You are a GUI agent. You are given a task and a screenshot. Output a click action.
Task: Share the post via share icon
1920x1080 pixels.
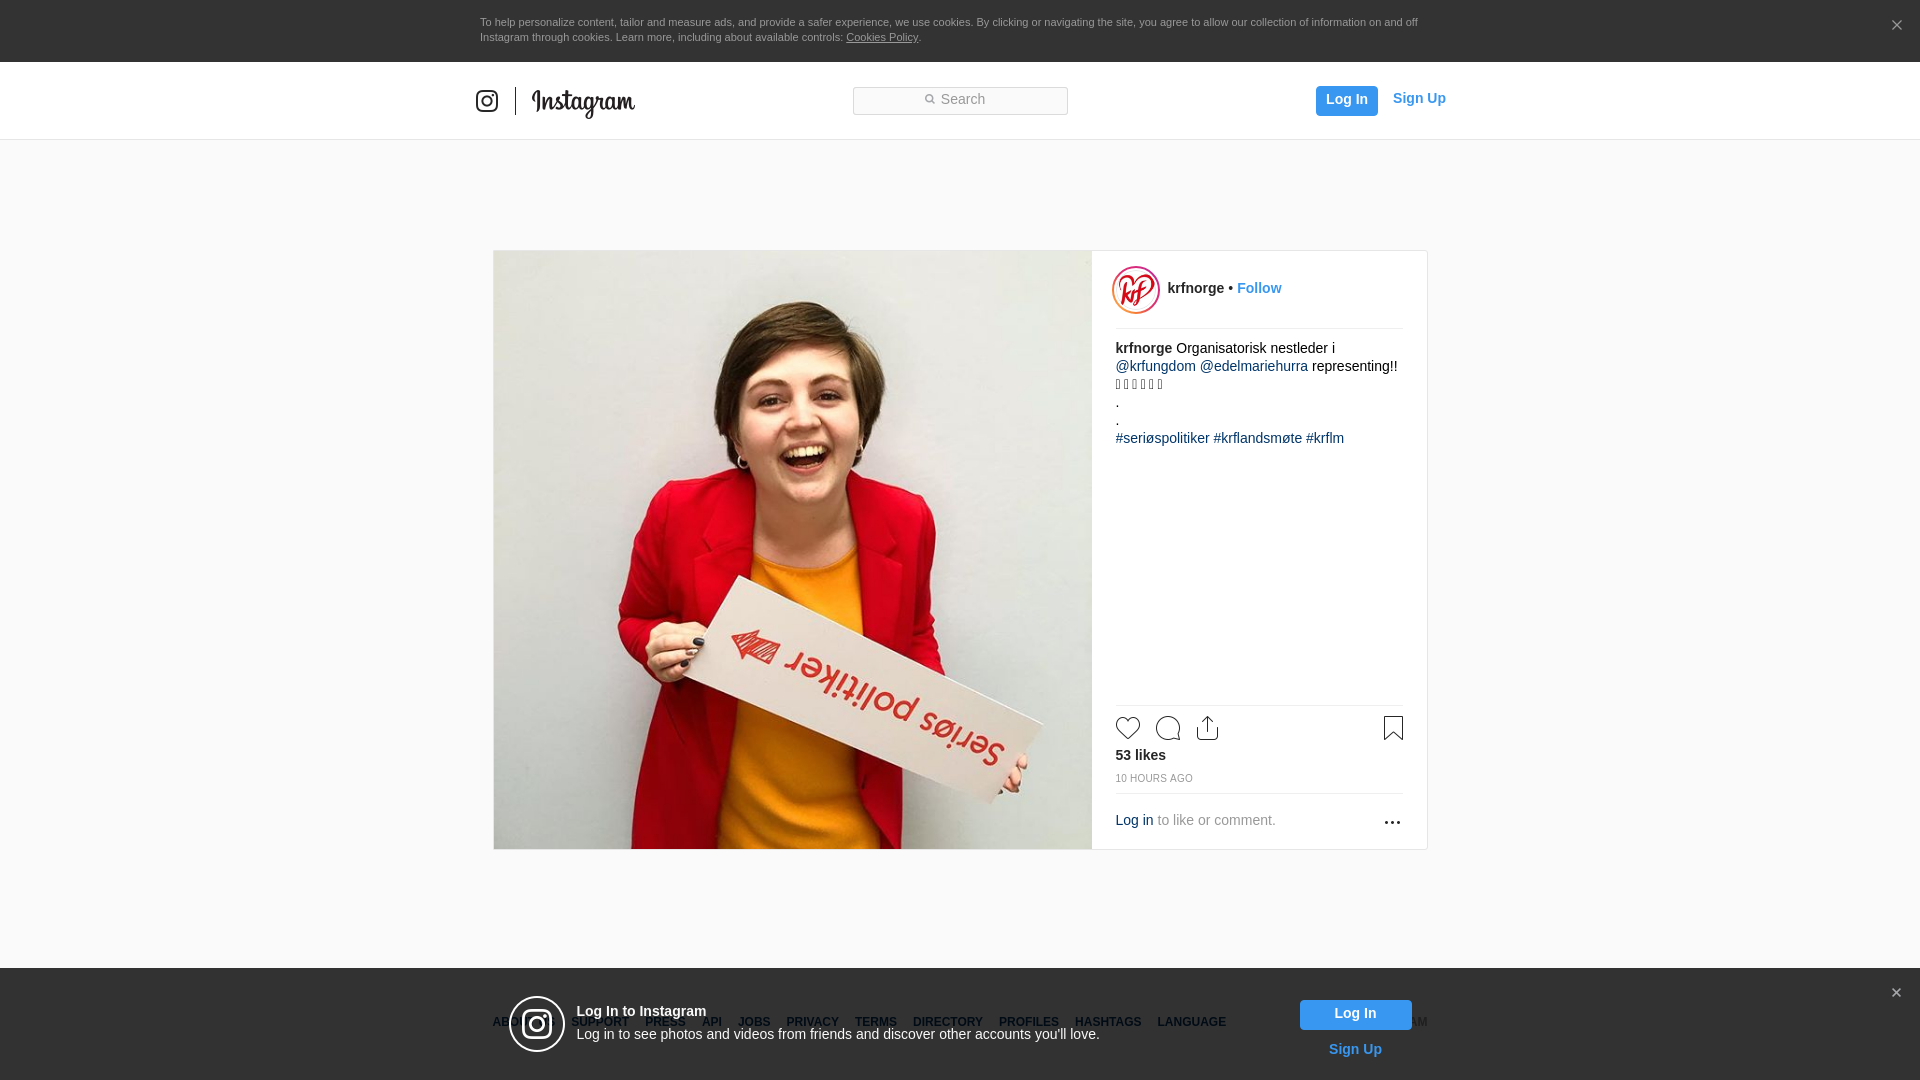(1208, 728)
